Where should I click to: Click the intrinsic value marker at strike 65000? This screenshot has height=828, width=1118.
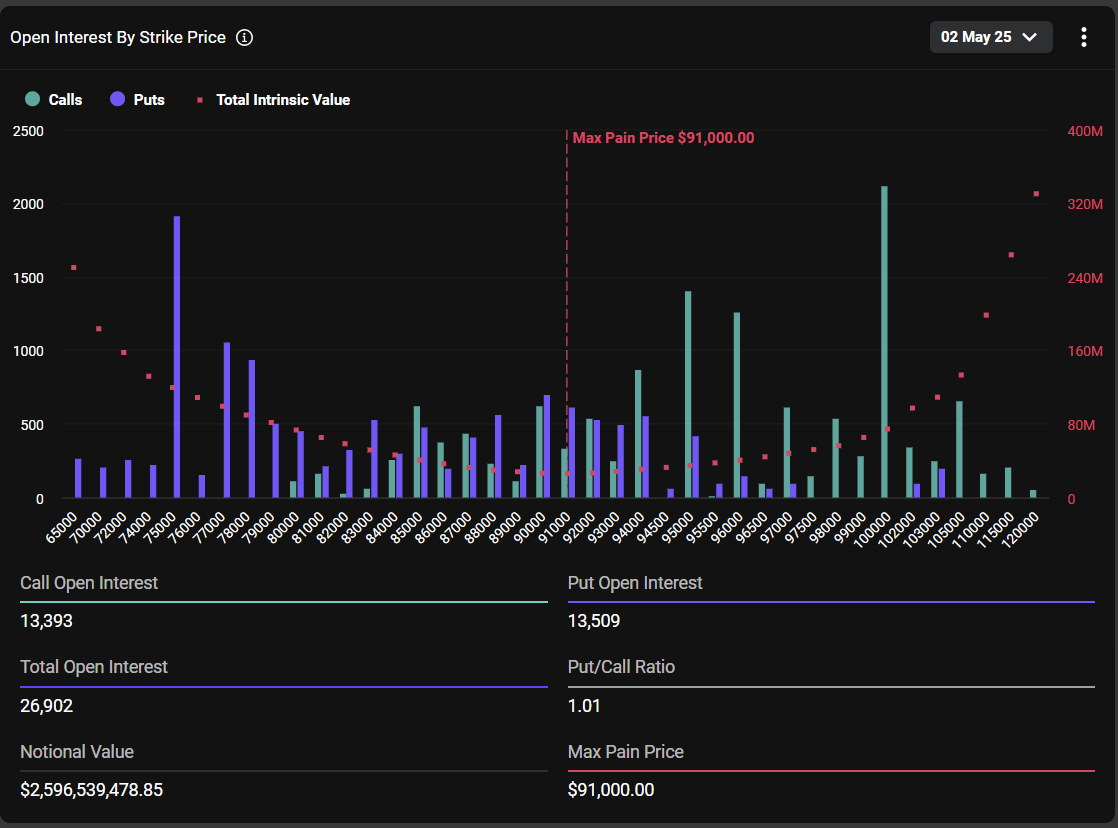pos(74,268)
